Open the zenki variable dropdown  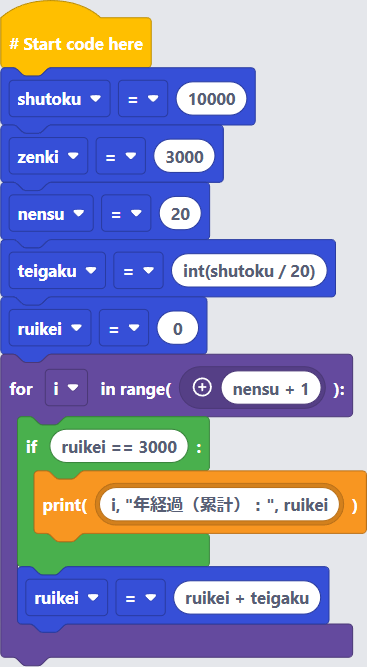tap(48, 156)
